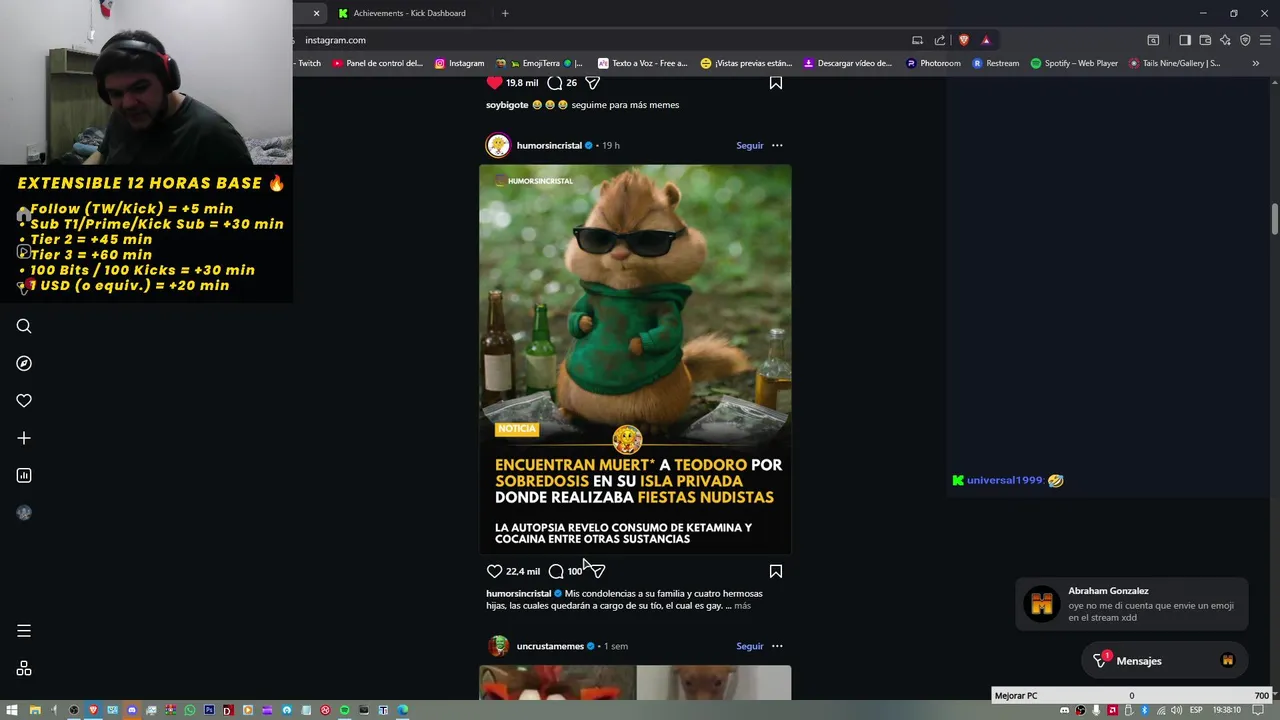Share the humorsincristal post via paper plane
Image resolution: width=1280 pixels, height=720 pixels.
click(x=597, y=571)
